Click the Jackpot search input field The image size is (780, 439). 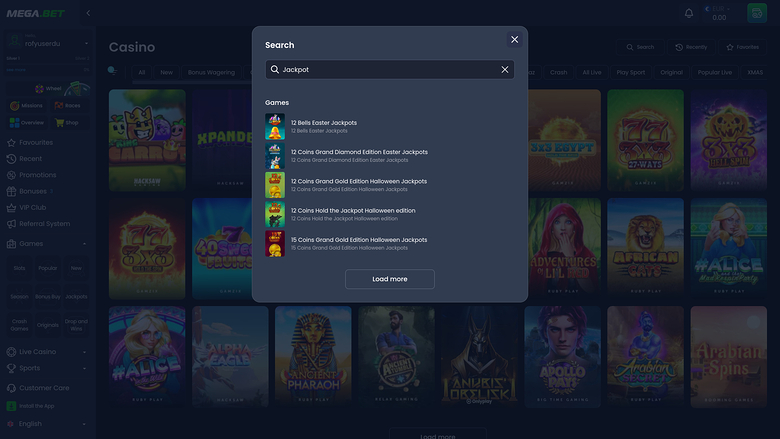(x=385, y=70)
